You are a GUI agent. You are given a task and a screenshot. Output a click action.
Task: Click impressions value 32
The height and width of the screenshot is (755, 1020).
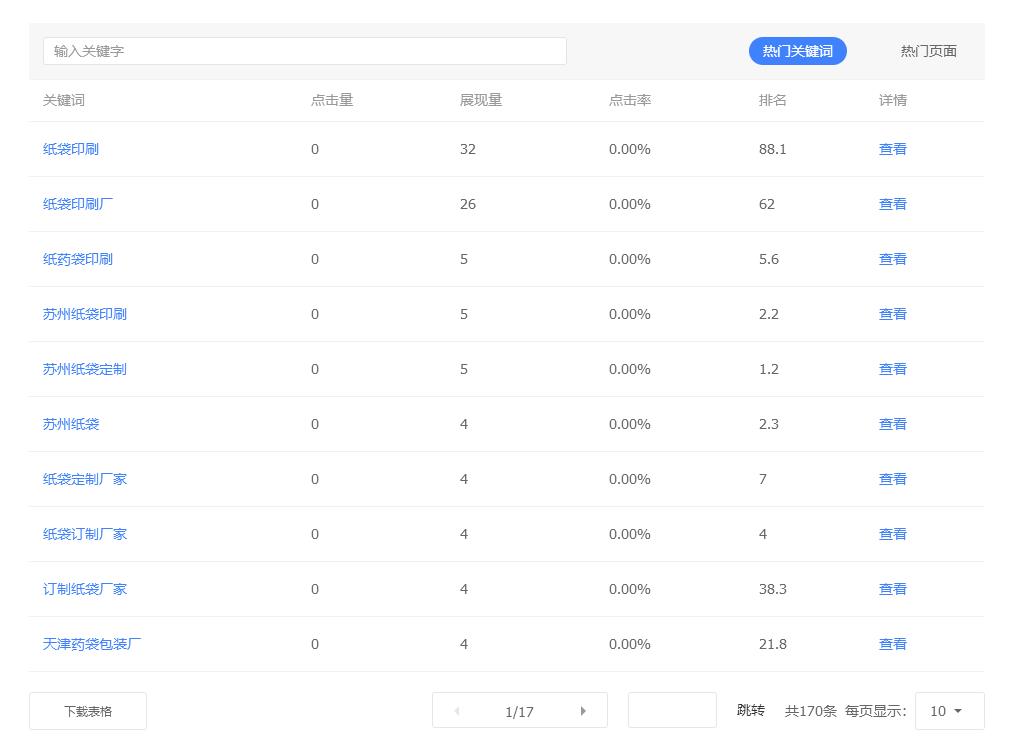[468, 149]
